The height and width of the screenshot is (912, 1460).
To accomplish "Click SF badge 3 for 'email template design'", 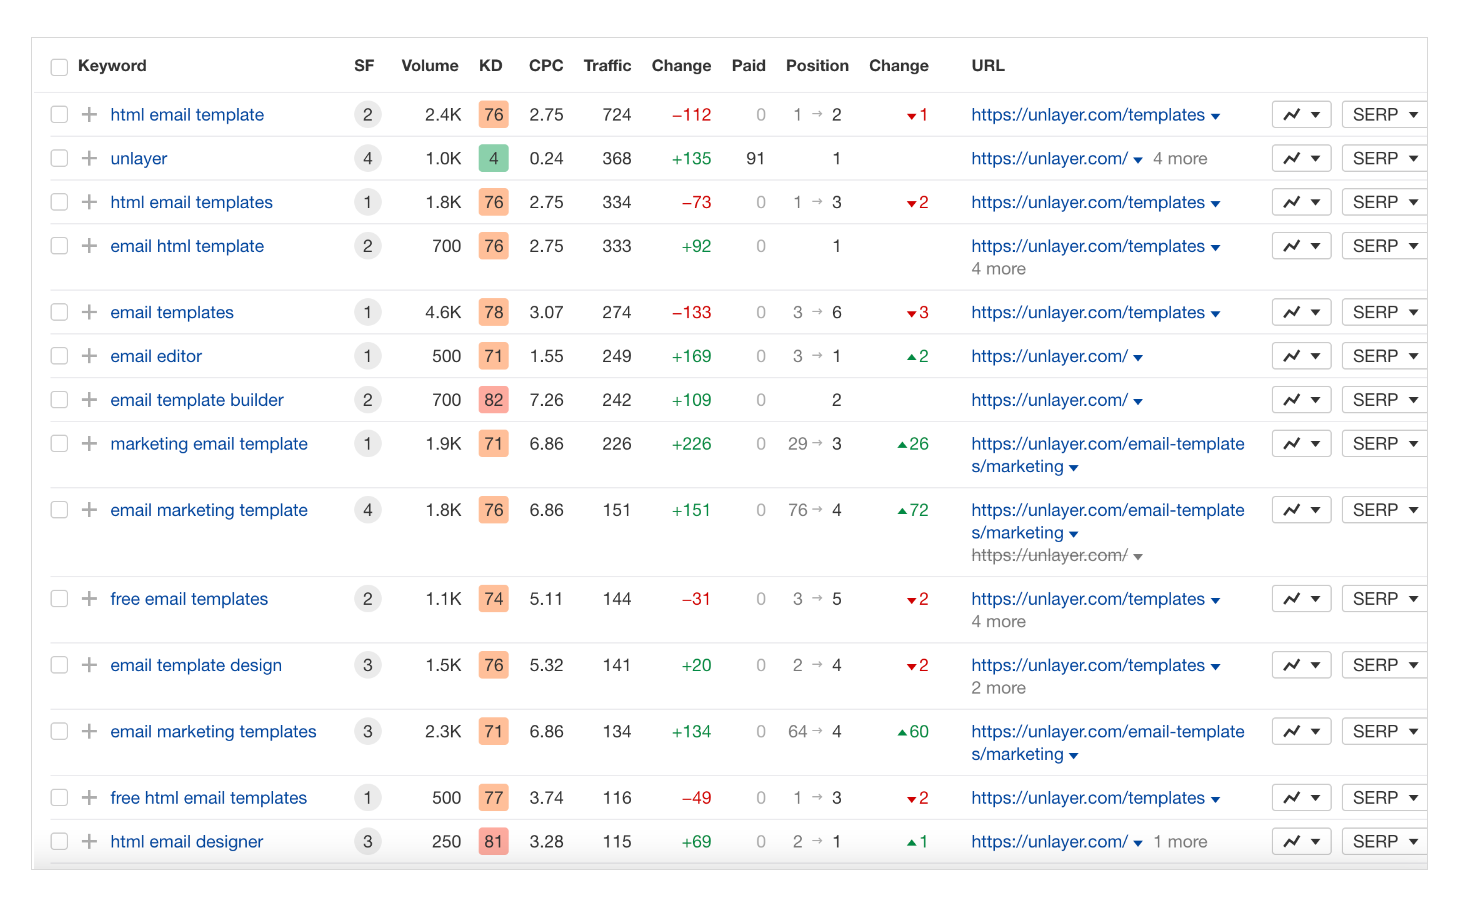I will pyautogui.click(x=368, y=665).
